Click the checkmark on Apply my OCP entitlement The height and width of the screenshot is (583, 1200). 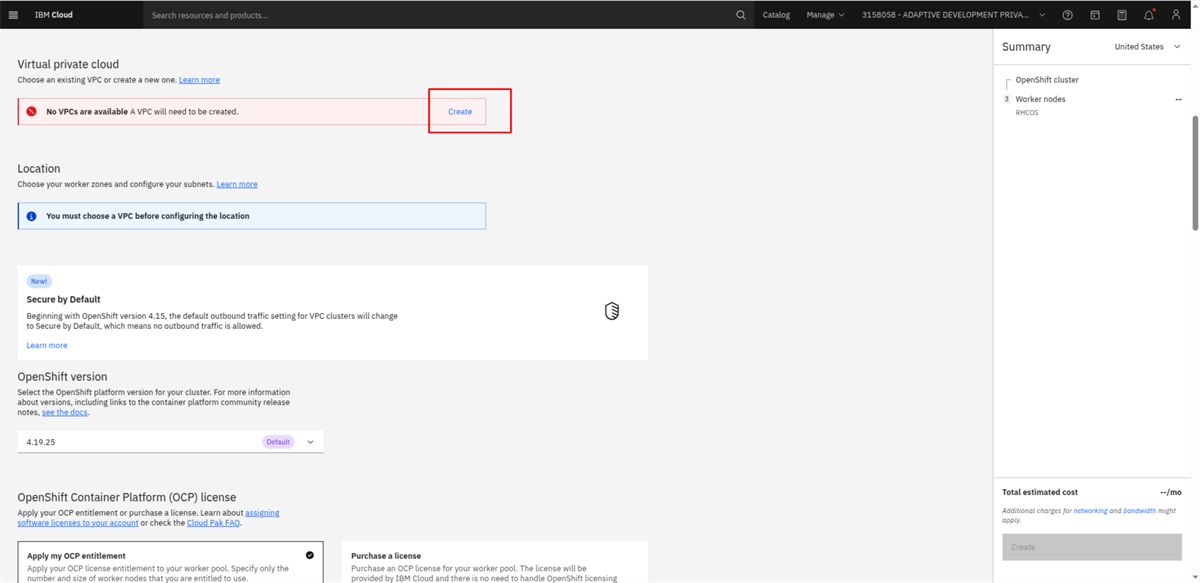[309, 555]
